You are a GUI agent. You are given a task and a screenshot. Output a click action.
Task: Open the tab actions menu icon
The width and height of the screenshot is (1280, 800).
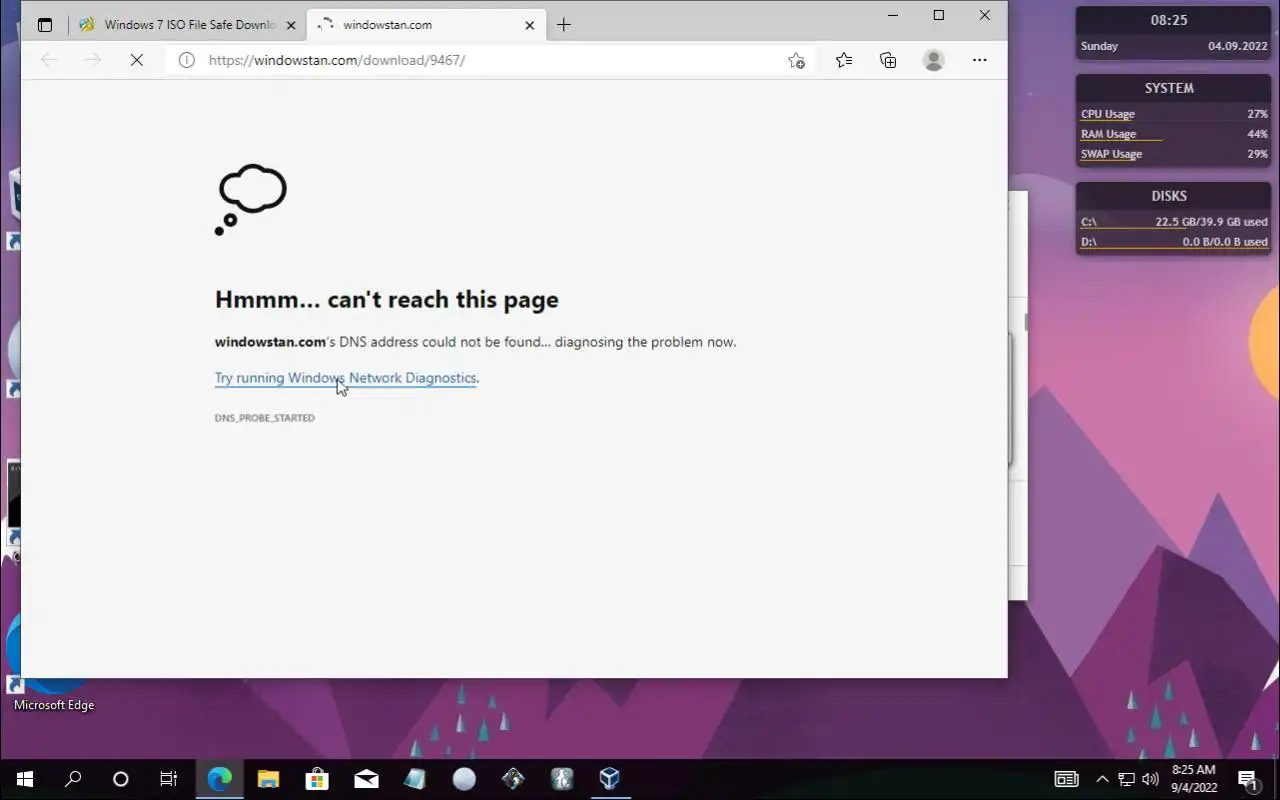coord(45,25)
